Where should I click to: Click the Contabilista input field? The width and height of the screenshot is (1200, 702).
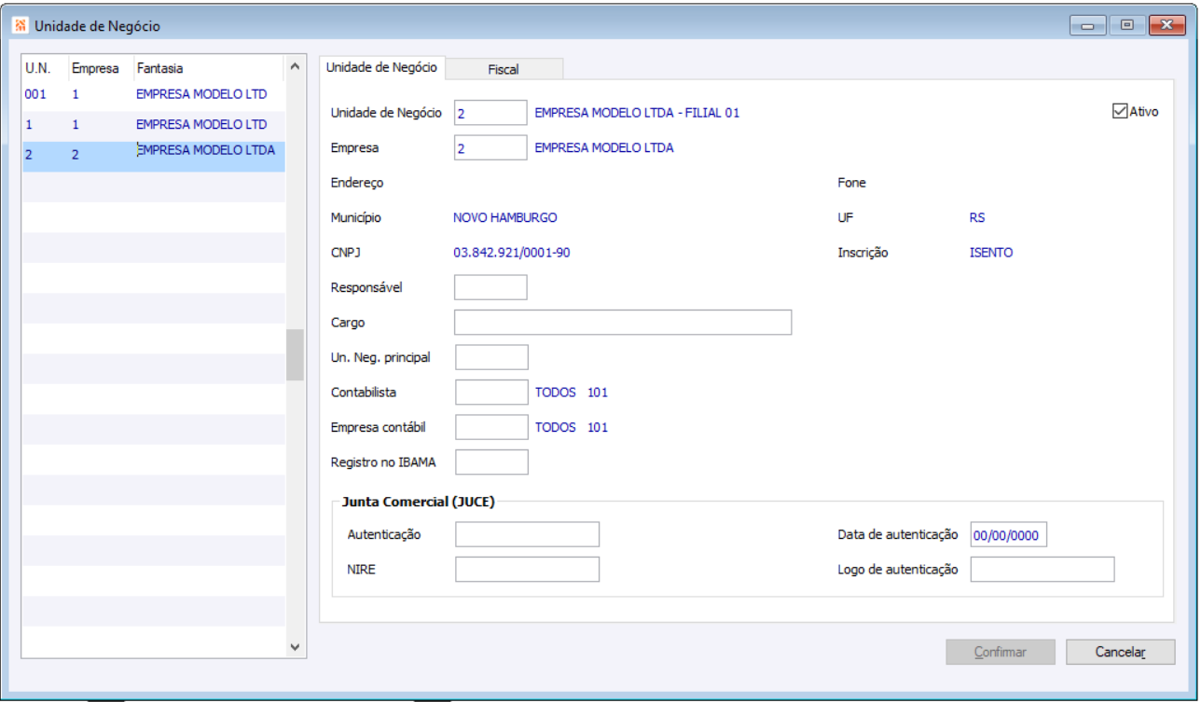(491, 392)
